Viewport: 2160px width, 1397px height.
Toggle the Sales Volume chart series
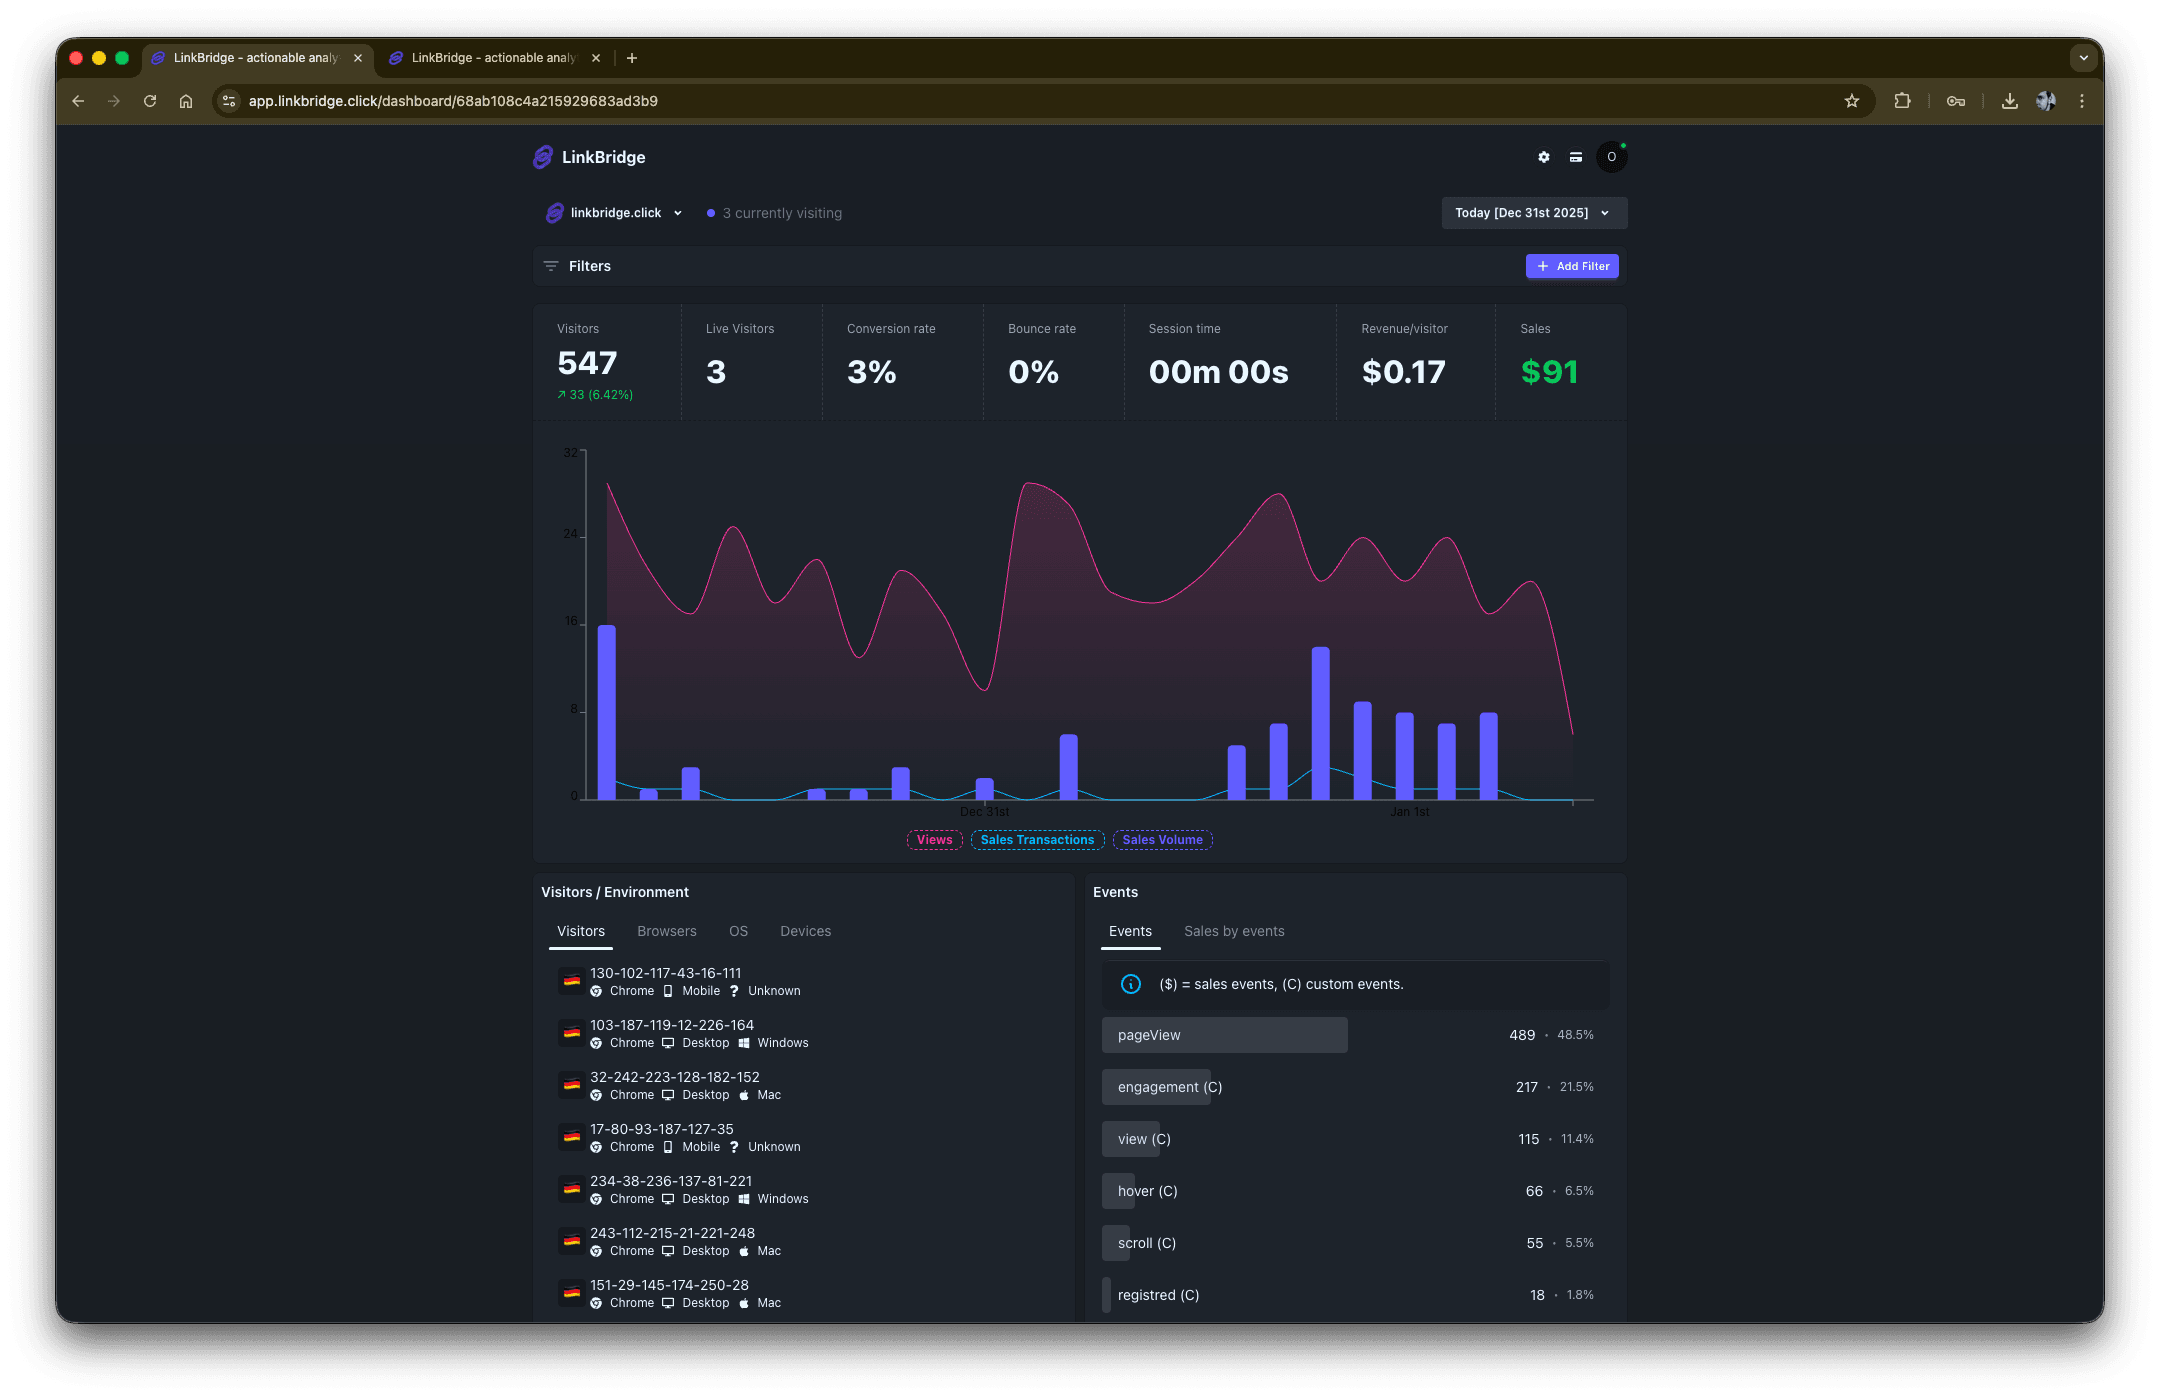coord(1162,840)
